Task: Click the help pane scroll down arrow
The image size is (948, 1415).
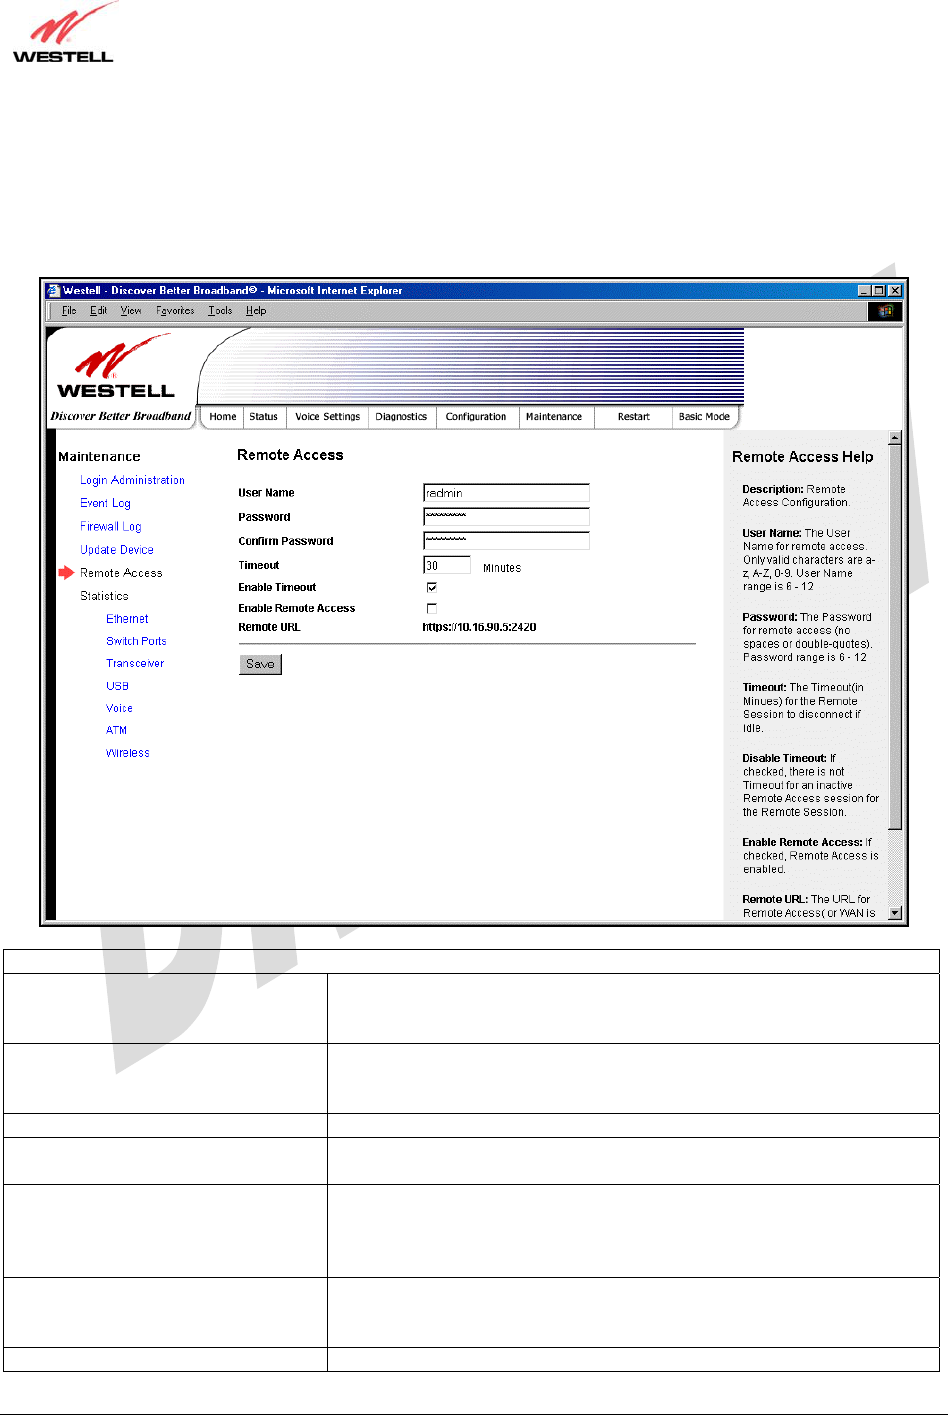Action: [895, 912]
